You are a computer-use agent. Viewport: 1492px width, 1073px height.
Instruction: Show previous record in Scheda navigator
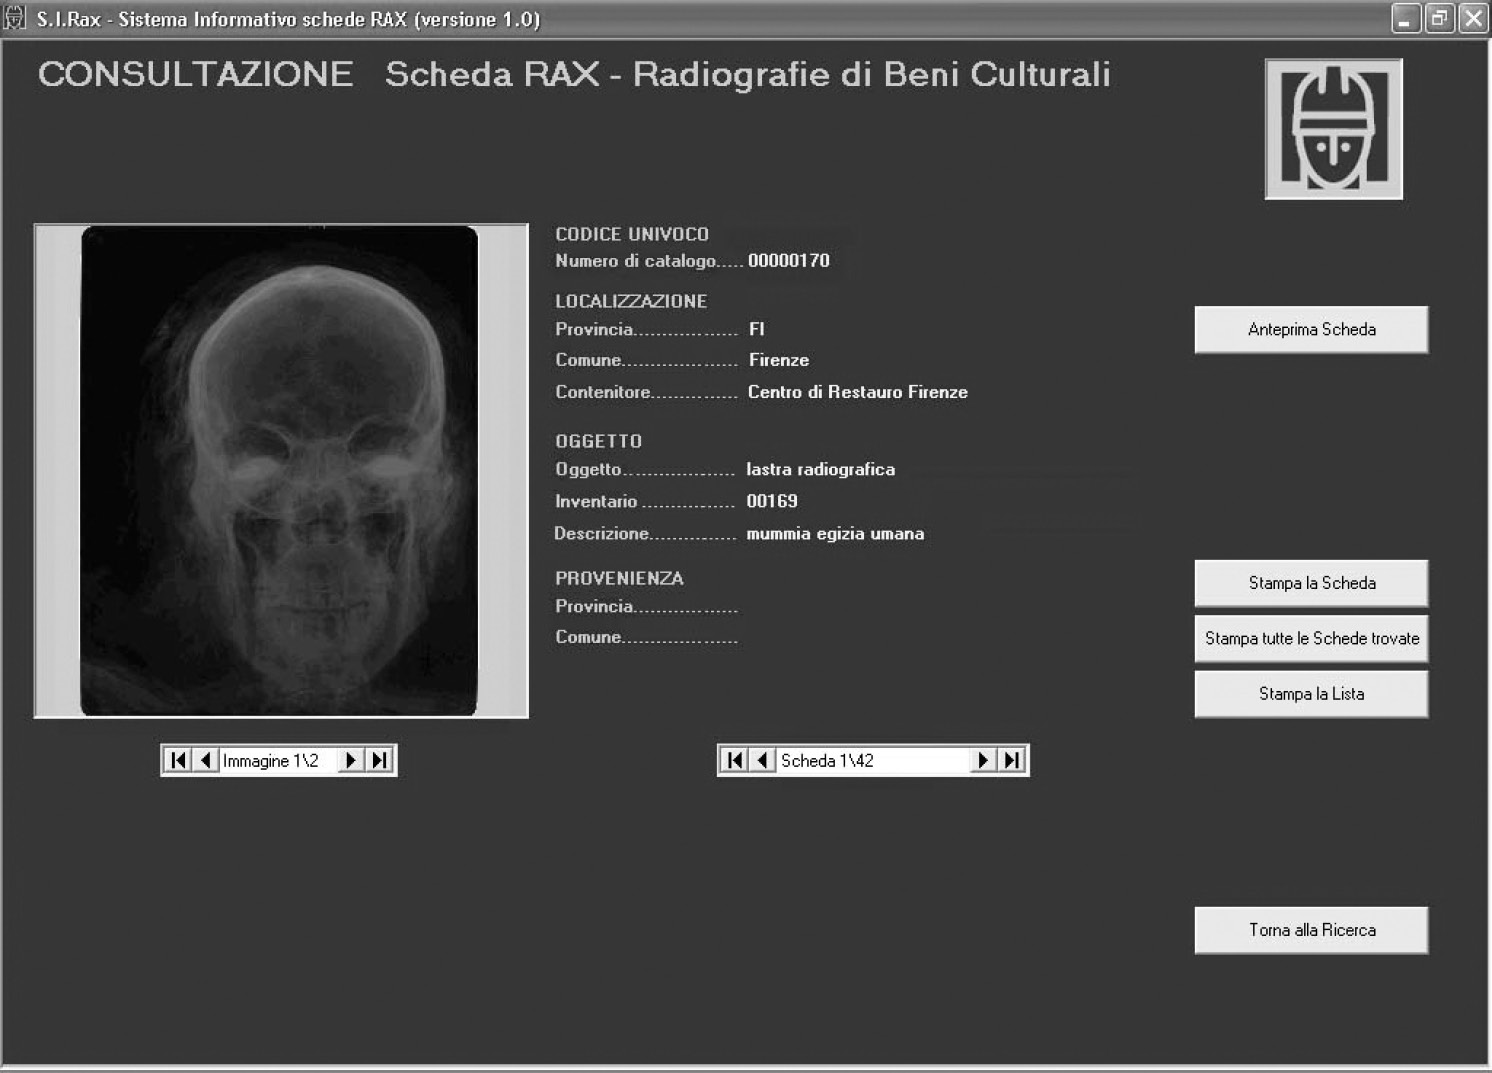[763, 760]
